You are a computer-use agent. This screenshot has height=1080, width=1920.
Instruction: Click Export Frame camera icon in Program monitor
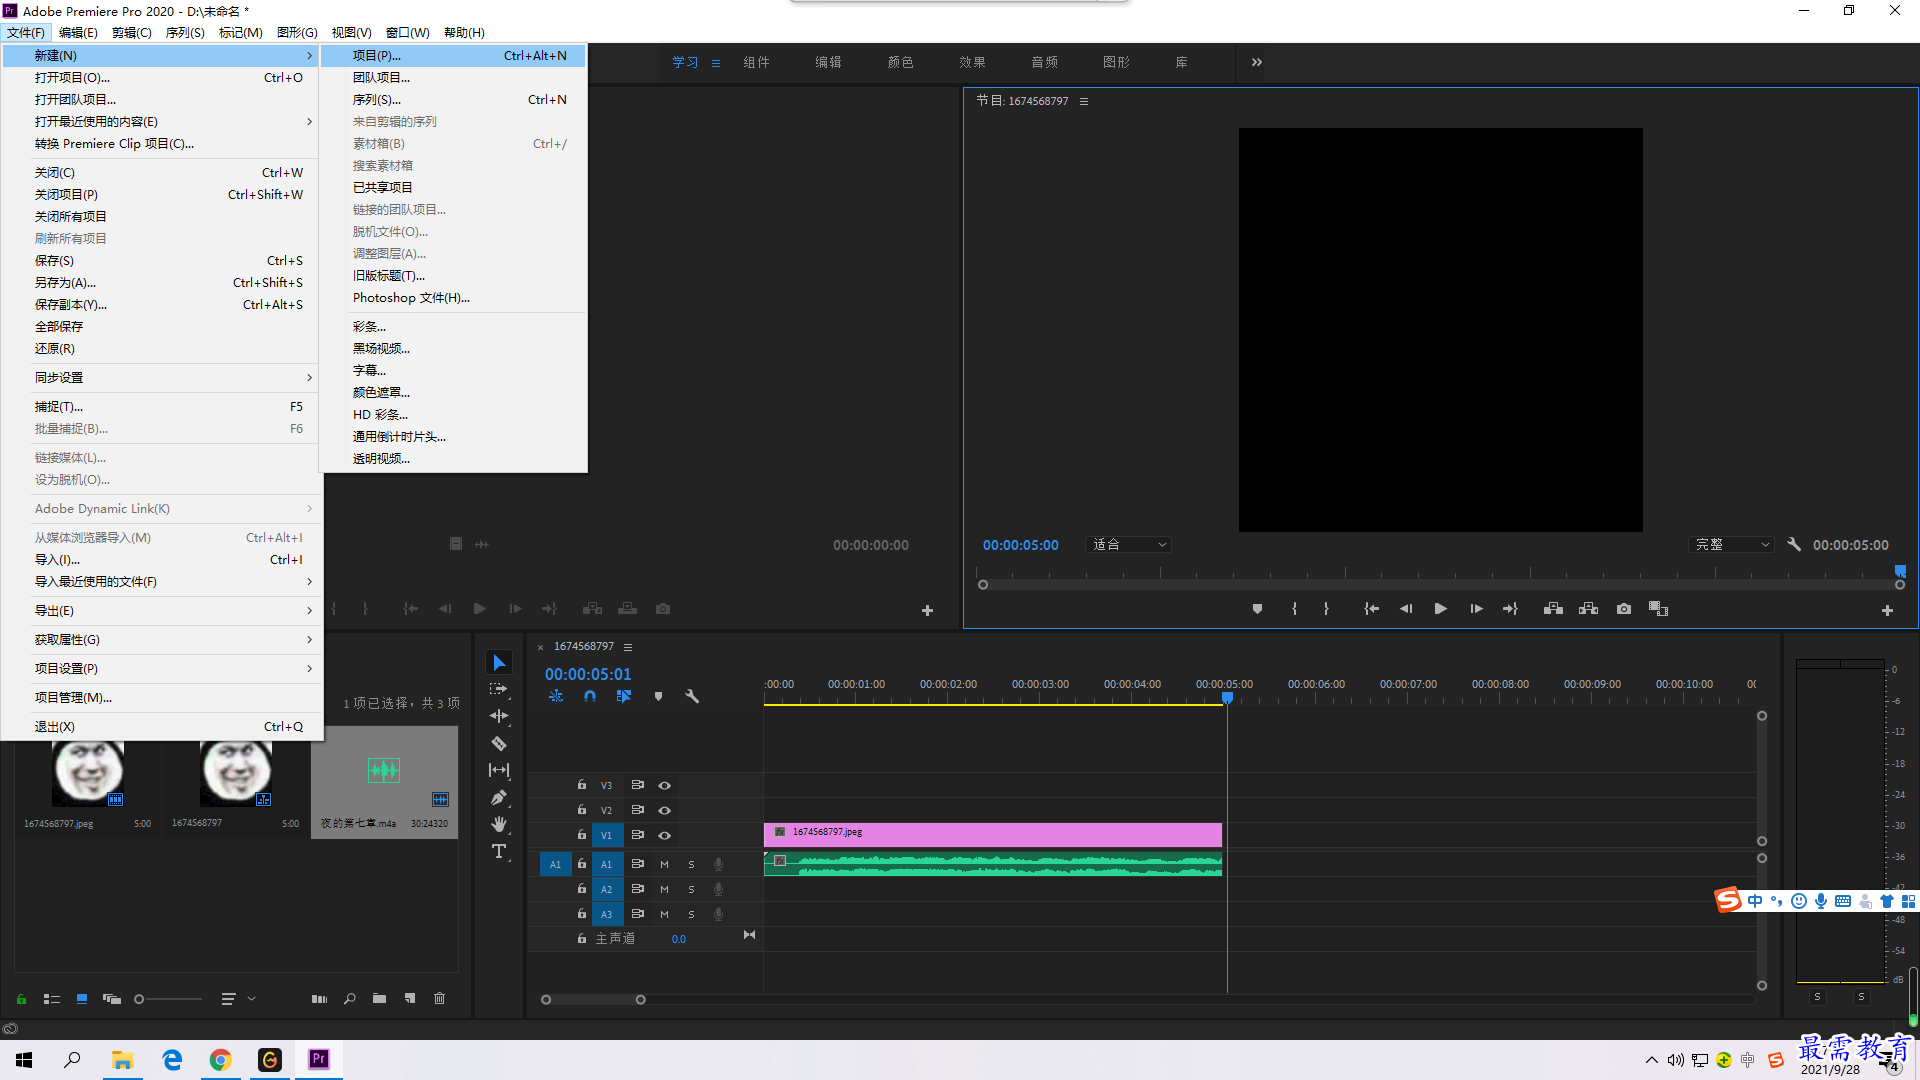point(1624,609)
